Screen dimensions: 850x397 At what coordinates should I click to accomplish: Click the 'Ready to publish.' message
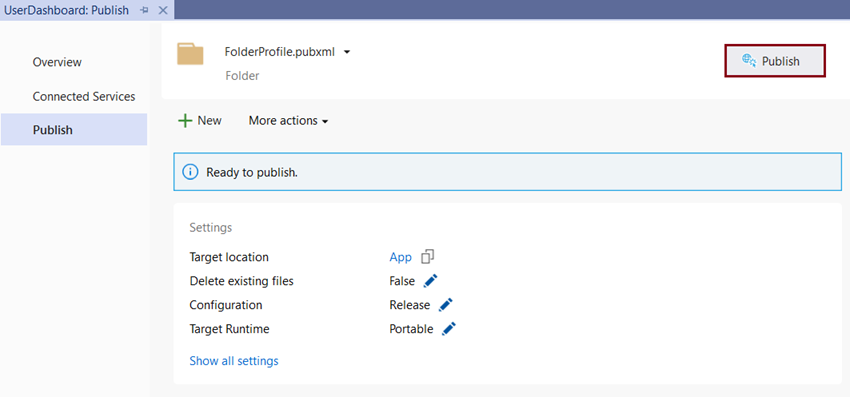pyautogui.click(x=252, y=173)
